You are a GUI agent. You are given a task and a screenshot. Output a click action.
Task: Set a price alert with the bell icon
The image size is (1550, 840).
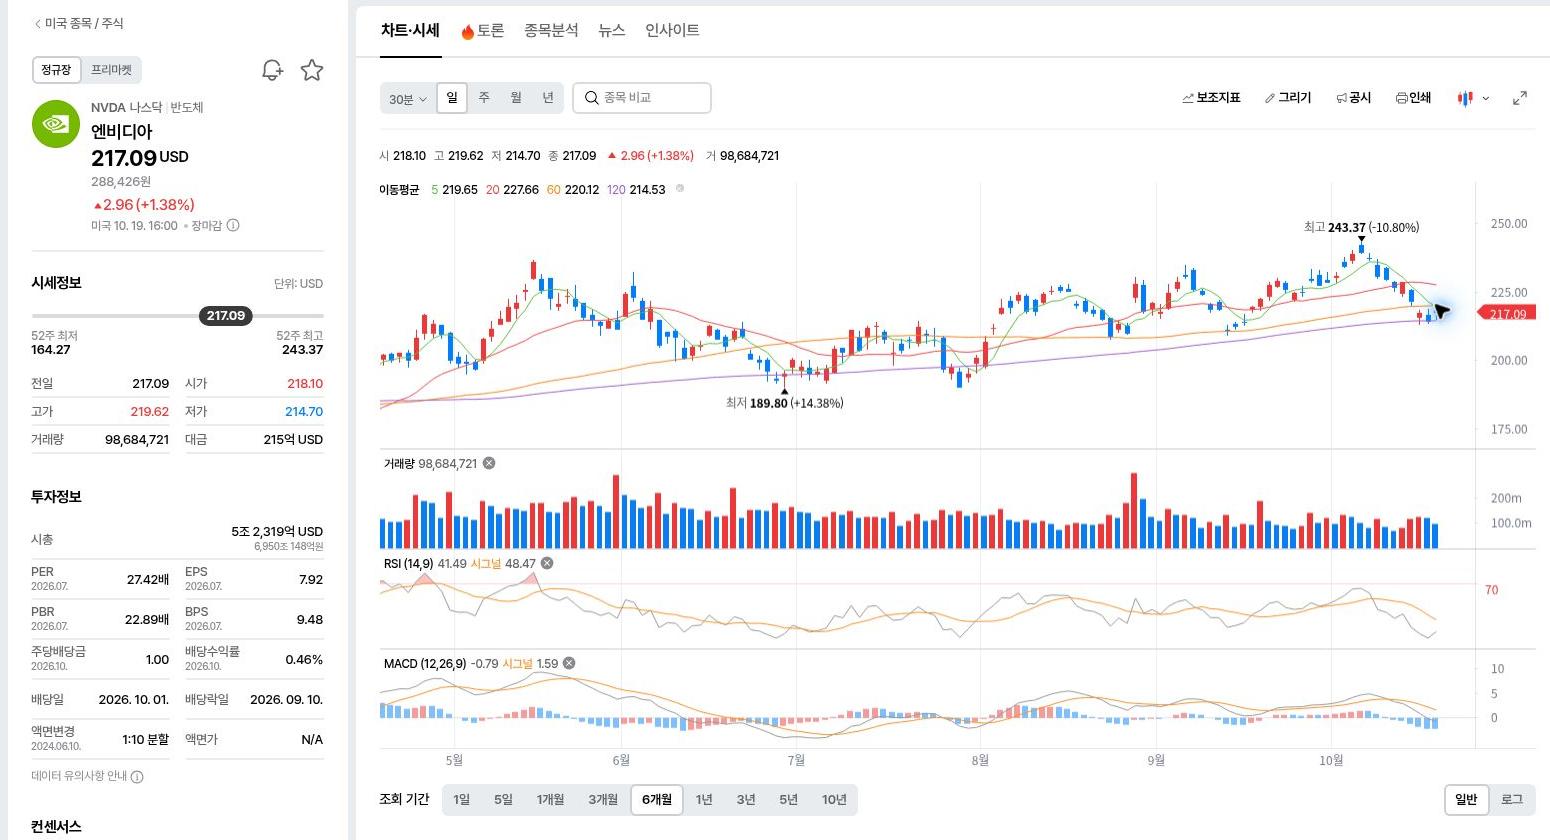(272, 70)
